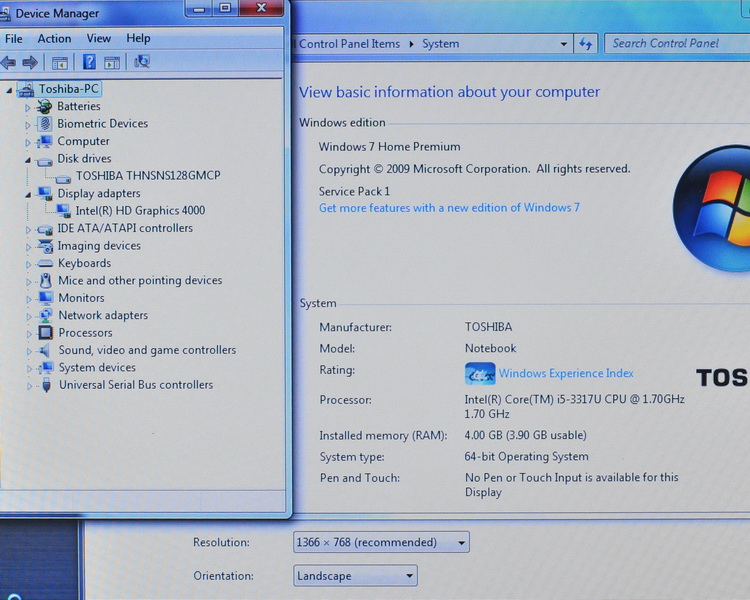
Task: Expand the Network adapters node
Action: tap(29, 316)
